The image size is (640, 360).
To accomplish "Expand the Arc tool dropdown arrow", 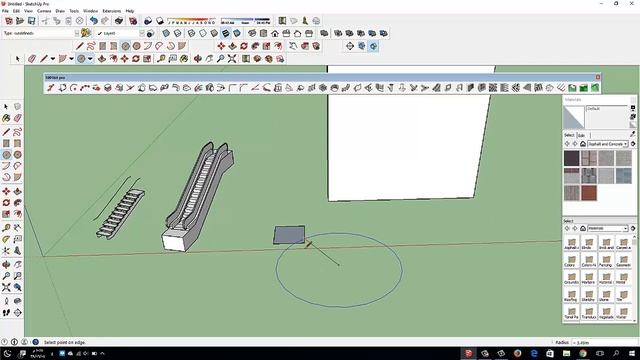I will [71, 59].
